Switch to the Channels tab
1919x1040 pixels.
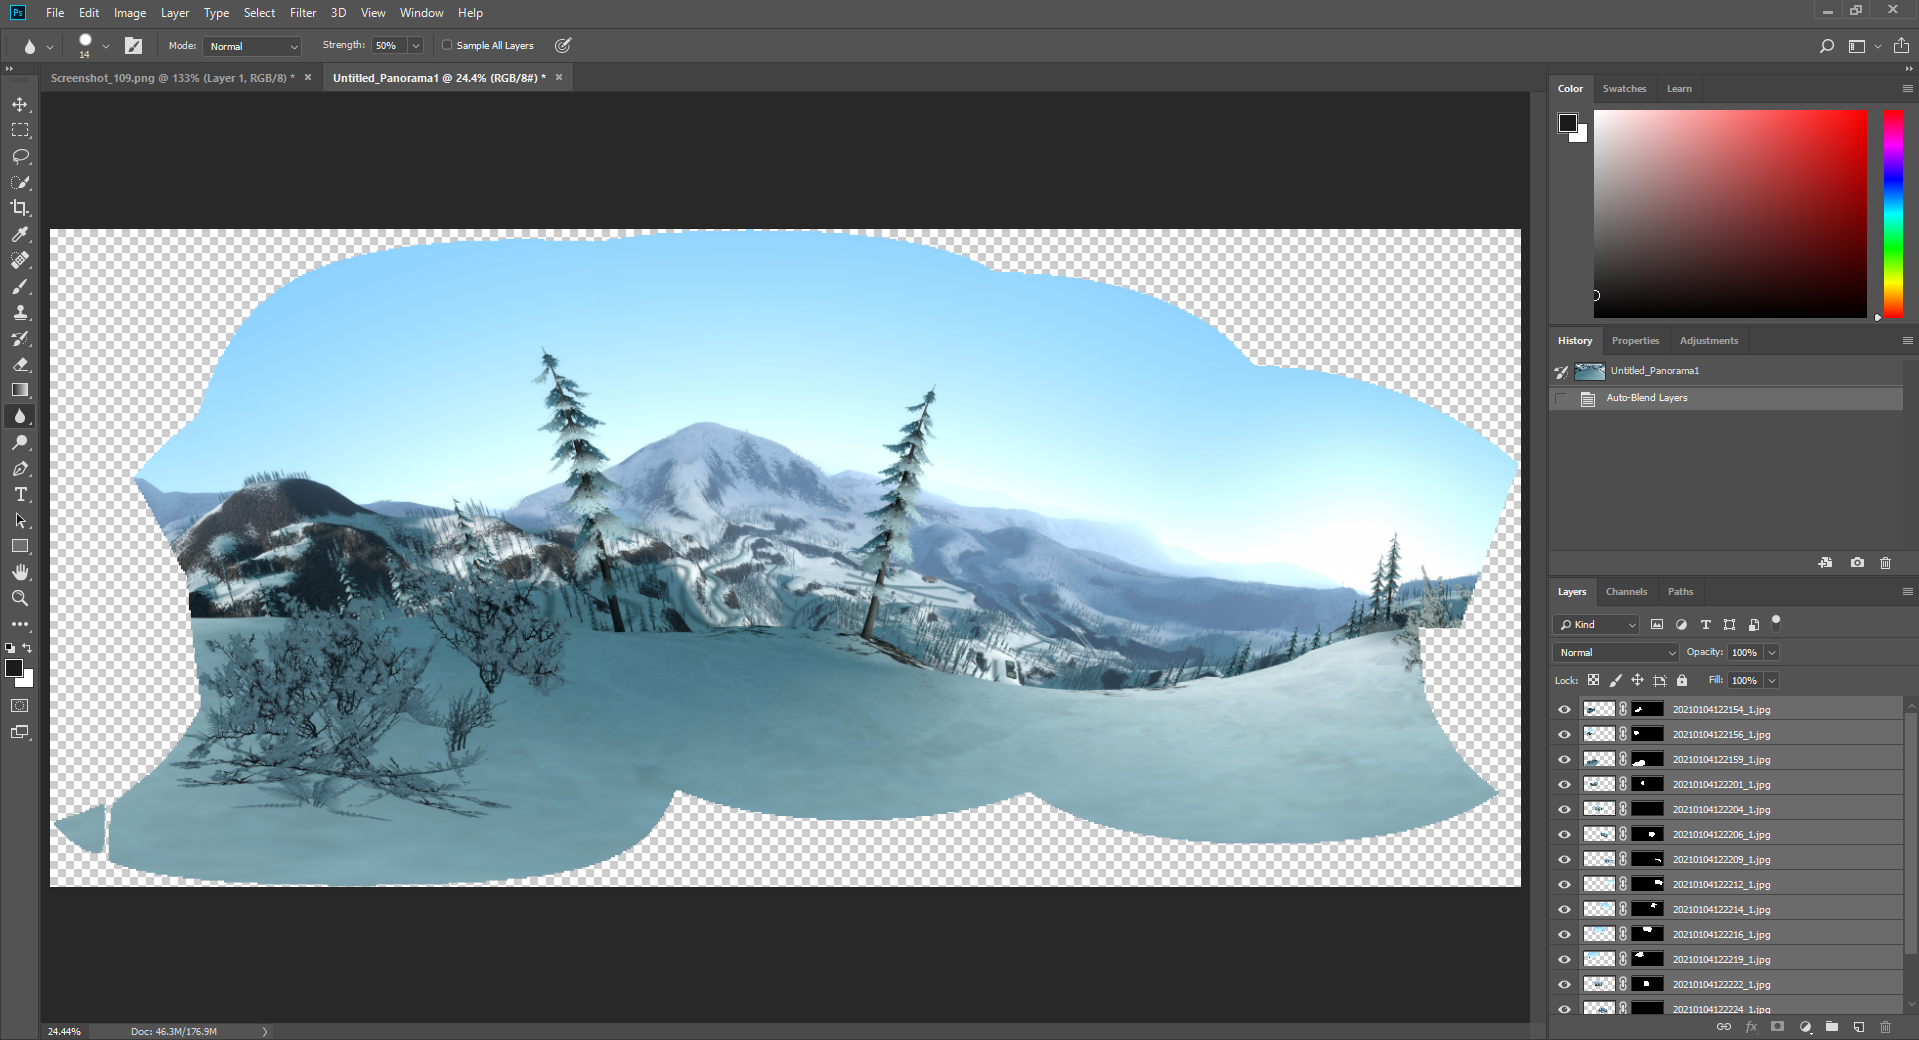[x=1626, y=592]
